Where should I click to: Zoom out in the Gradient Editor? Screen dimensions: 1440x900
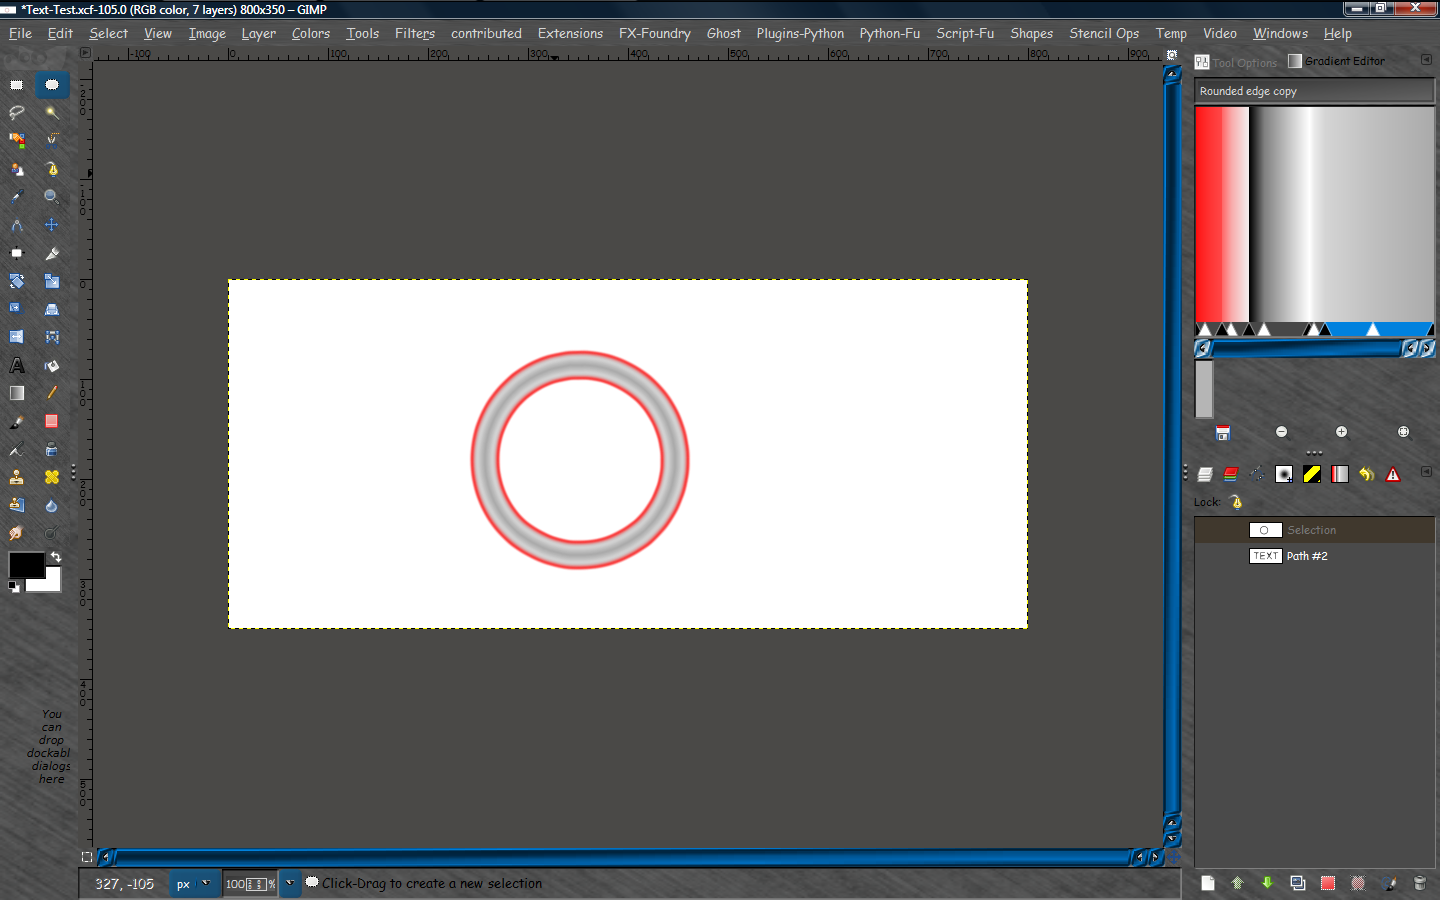[1282, 432]
